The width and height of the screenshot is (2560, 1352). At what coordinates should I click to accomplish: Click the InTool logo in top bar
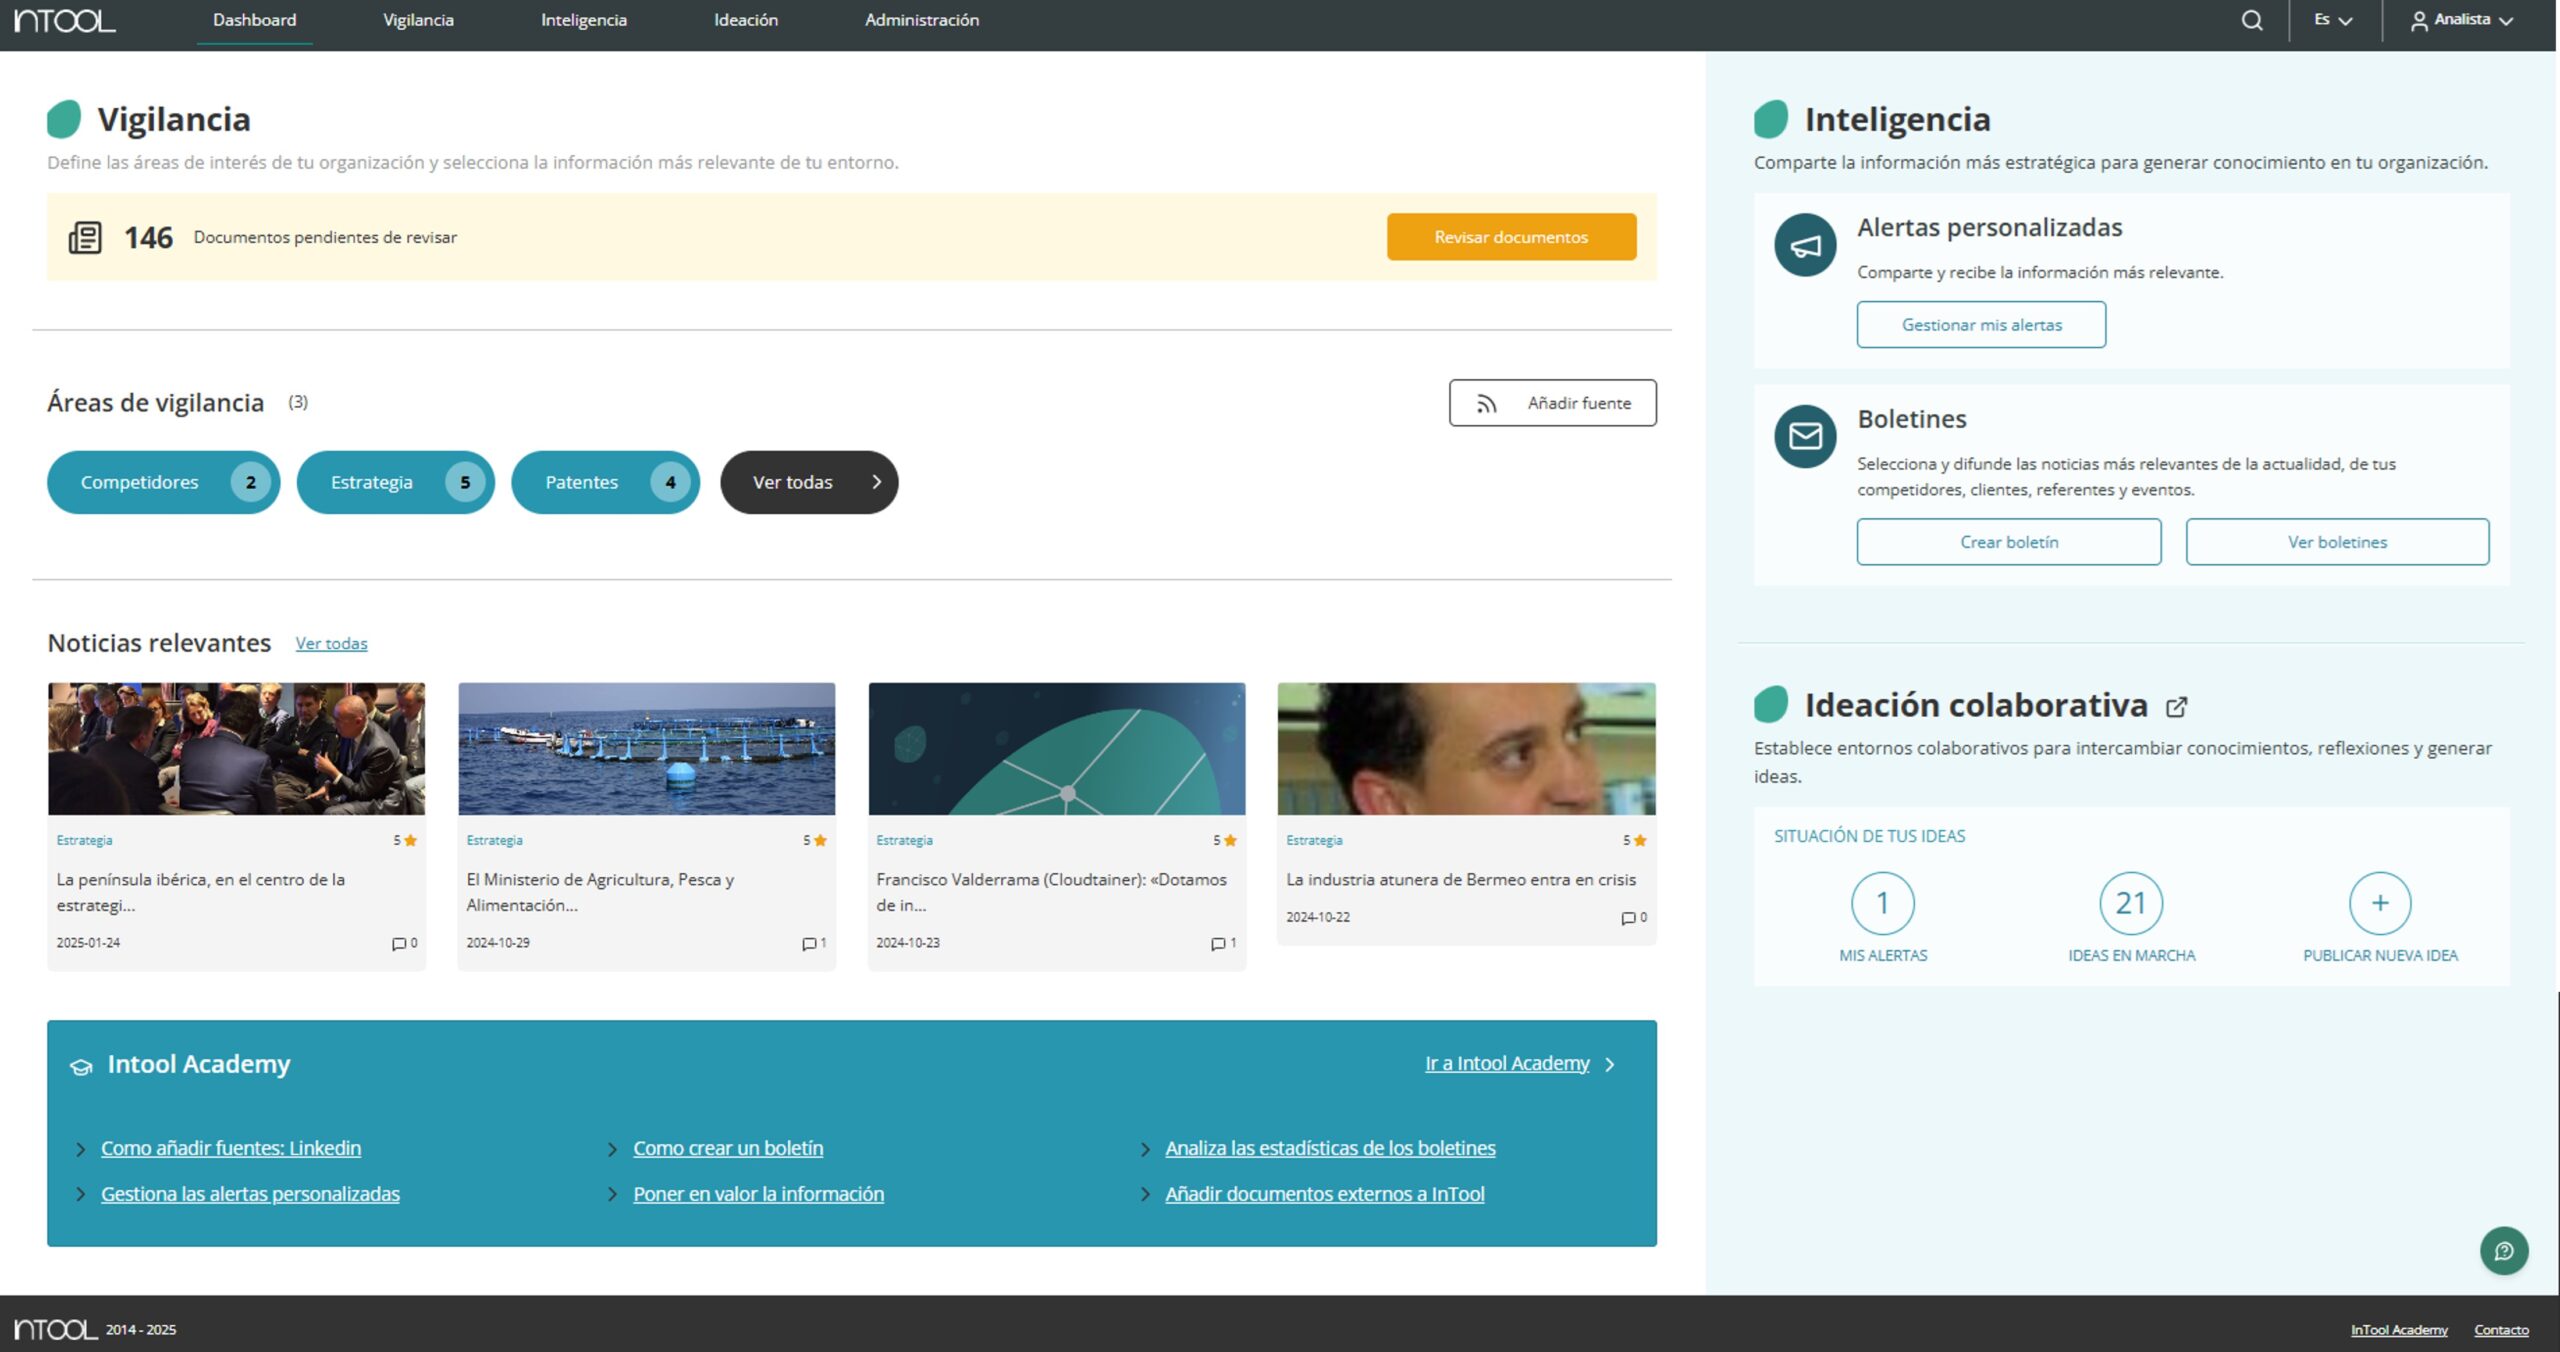pyautogui.click(x=65, y=20)
